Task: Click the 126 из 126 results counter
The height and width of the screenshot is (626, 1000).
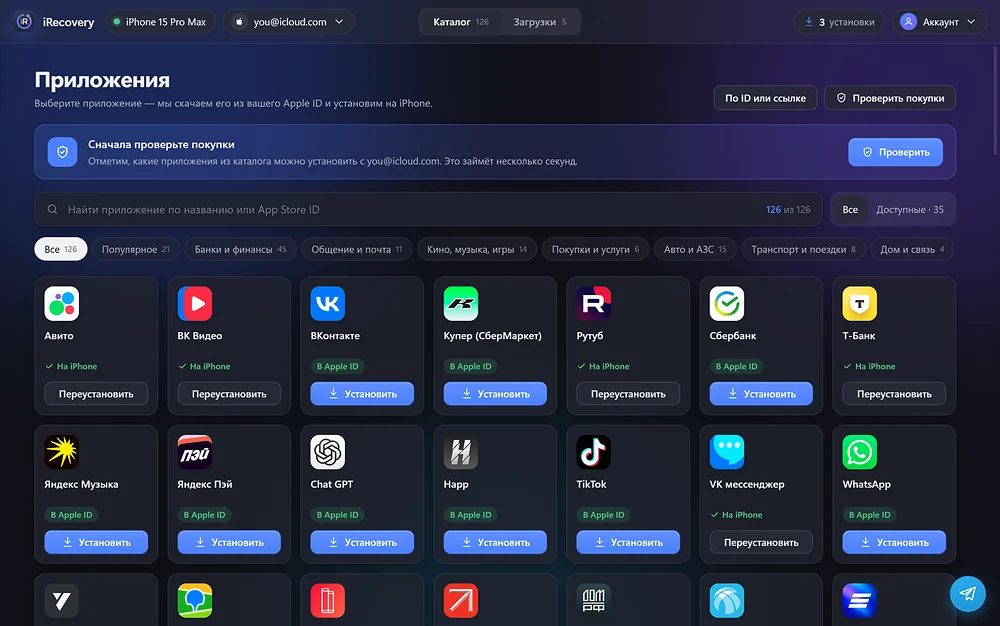Action: point(788,209)
